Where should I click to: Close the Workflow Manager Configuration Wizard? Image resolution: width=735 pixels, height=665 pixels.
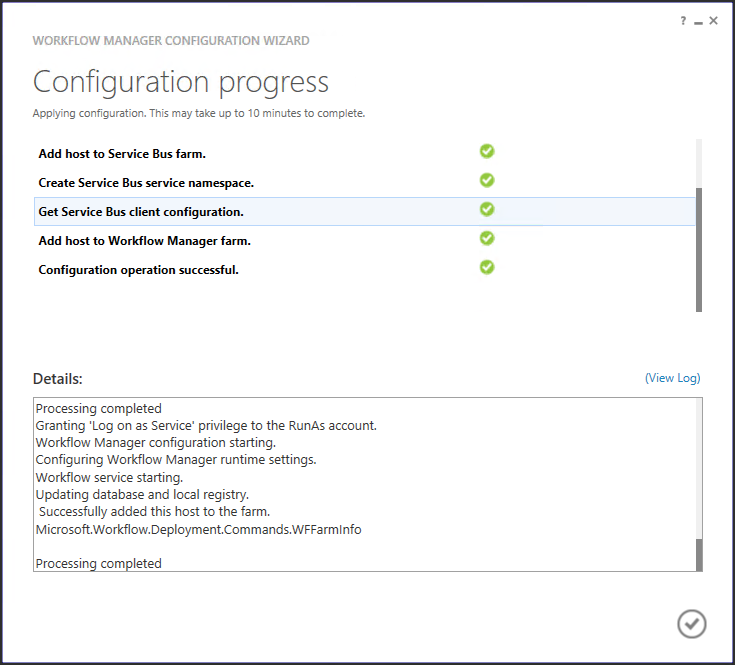pos(713,21)
